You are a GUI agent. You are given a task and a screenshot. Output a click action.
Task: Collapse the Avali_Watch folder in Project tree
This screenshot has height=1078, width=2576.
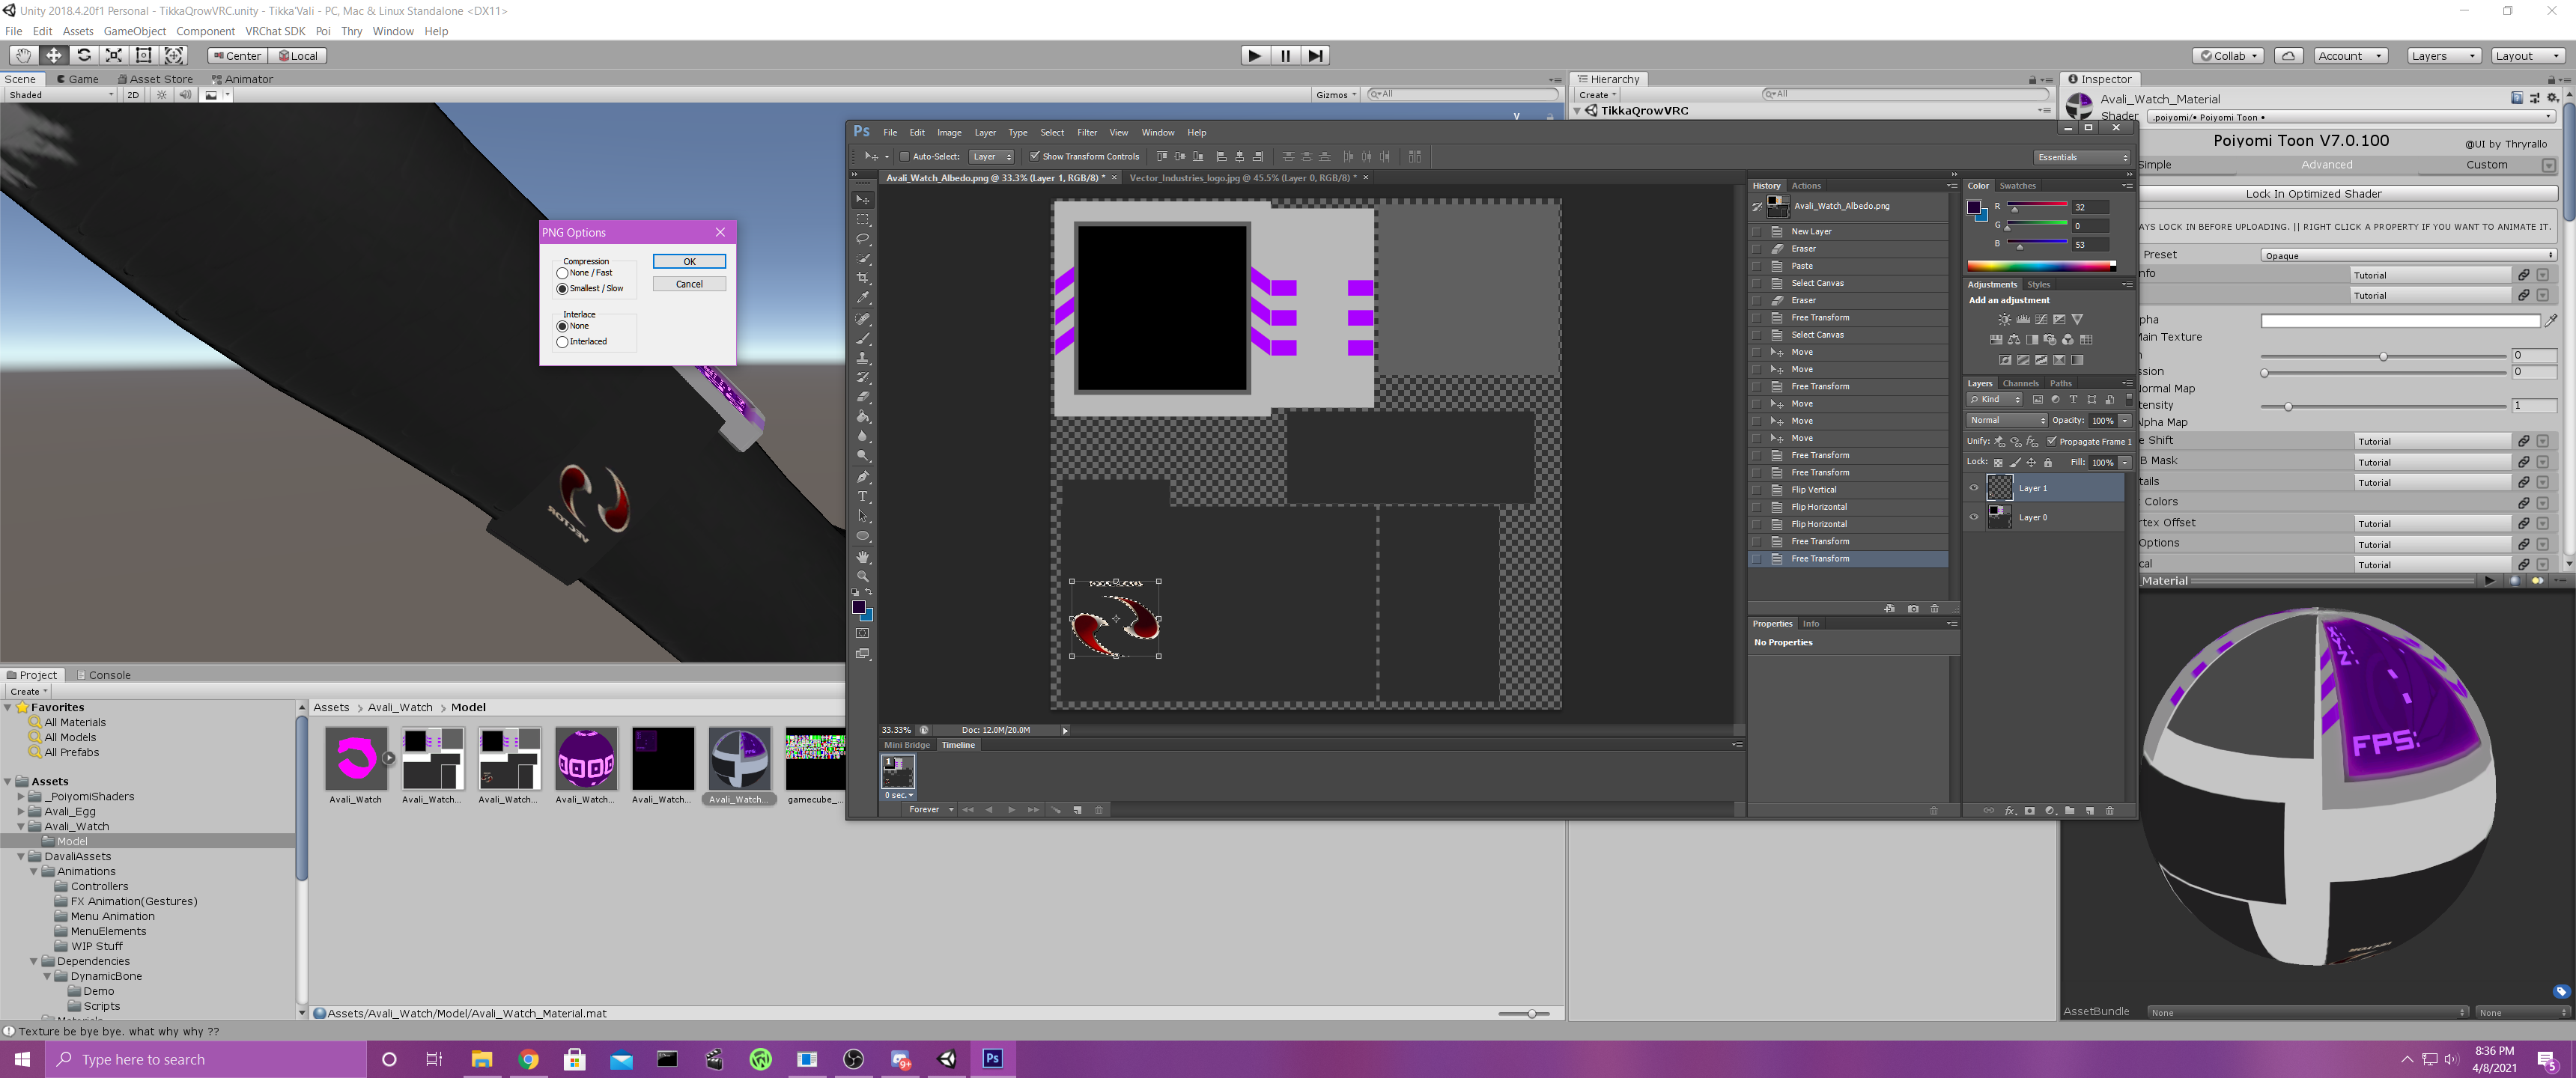(x=21, y=827)
